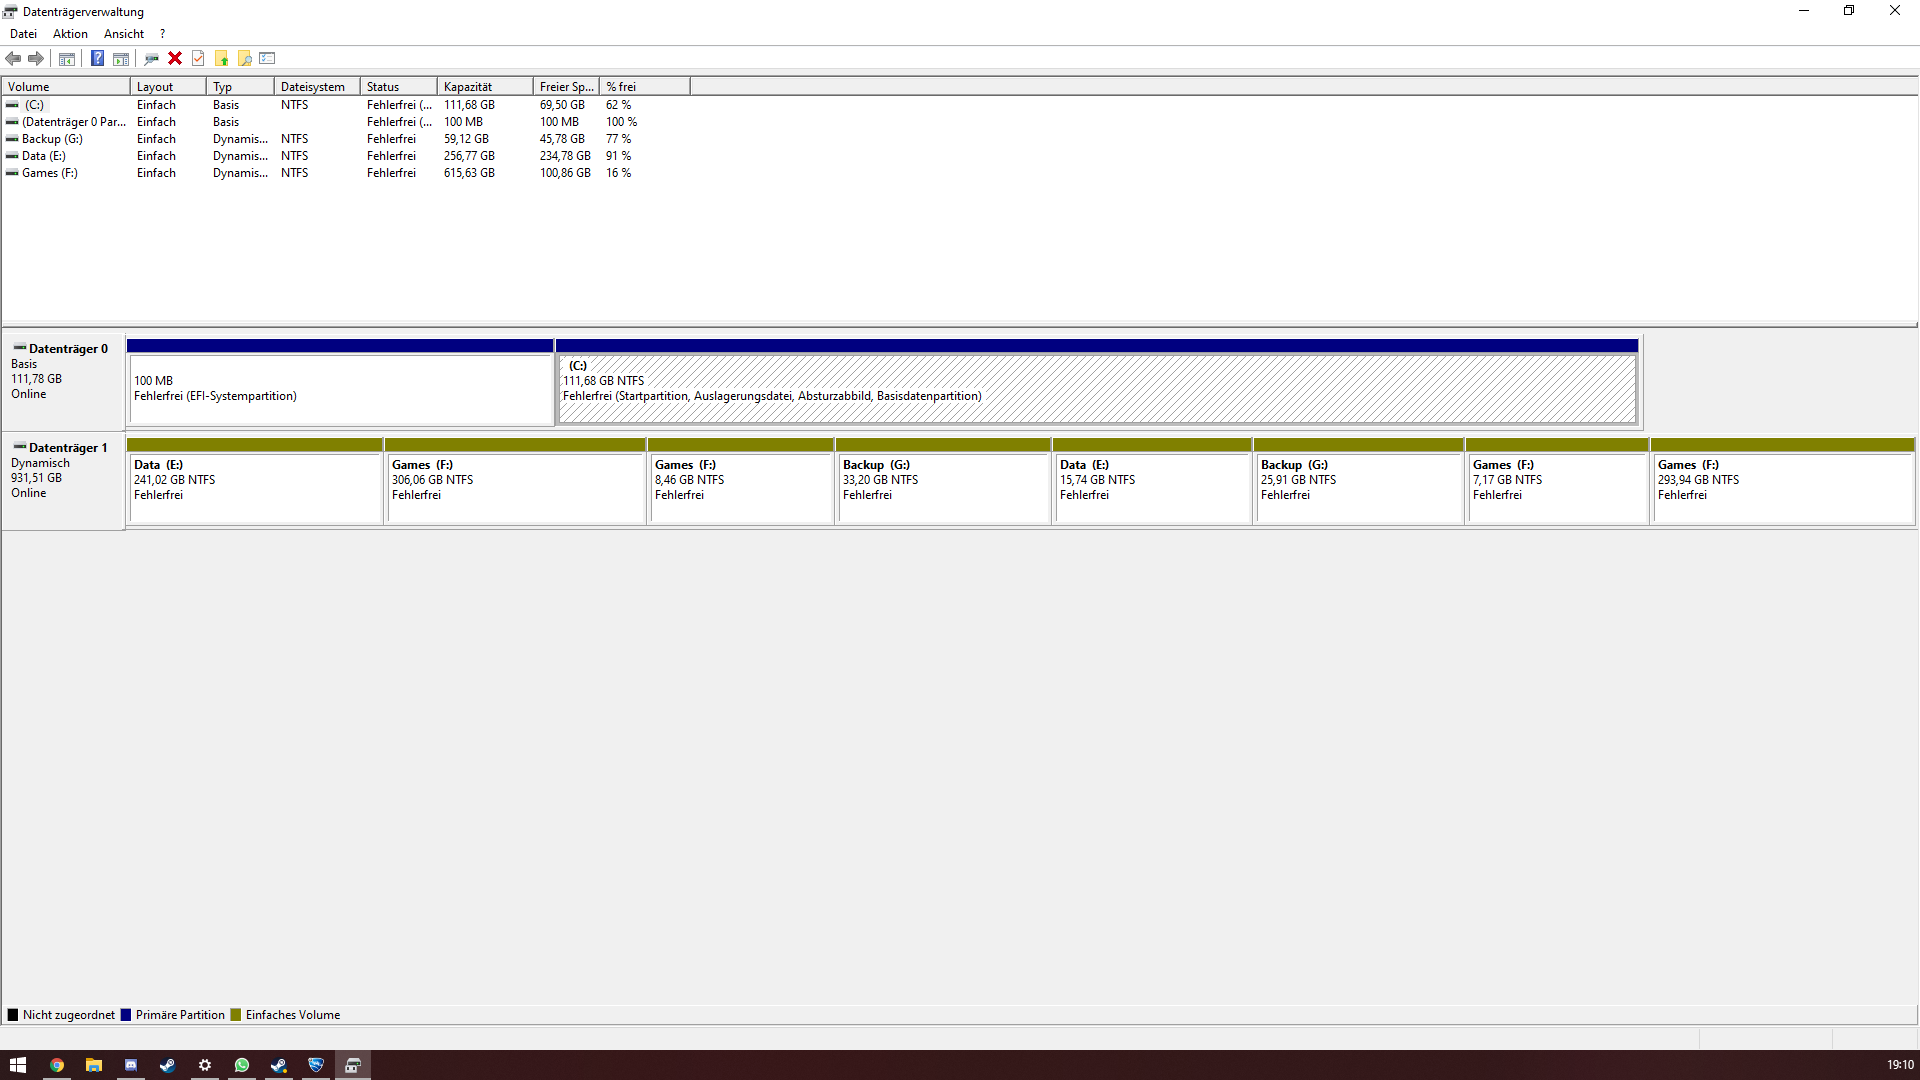Screen dimensions: 1920x1080
Task: Click the folder with green arrow icon
Action: tap(222, 58)
